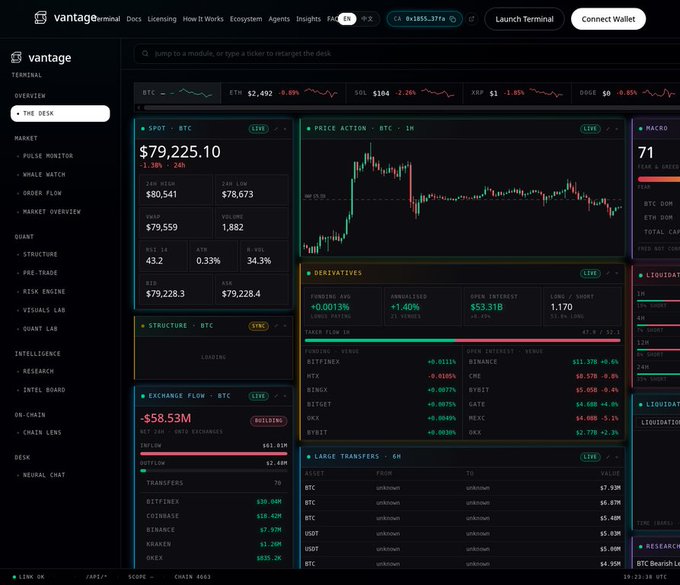Click the Taker Flow 1H green-red bar

[462, 341]
